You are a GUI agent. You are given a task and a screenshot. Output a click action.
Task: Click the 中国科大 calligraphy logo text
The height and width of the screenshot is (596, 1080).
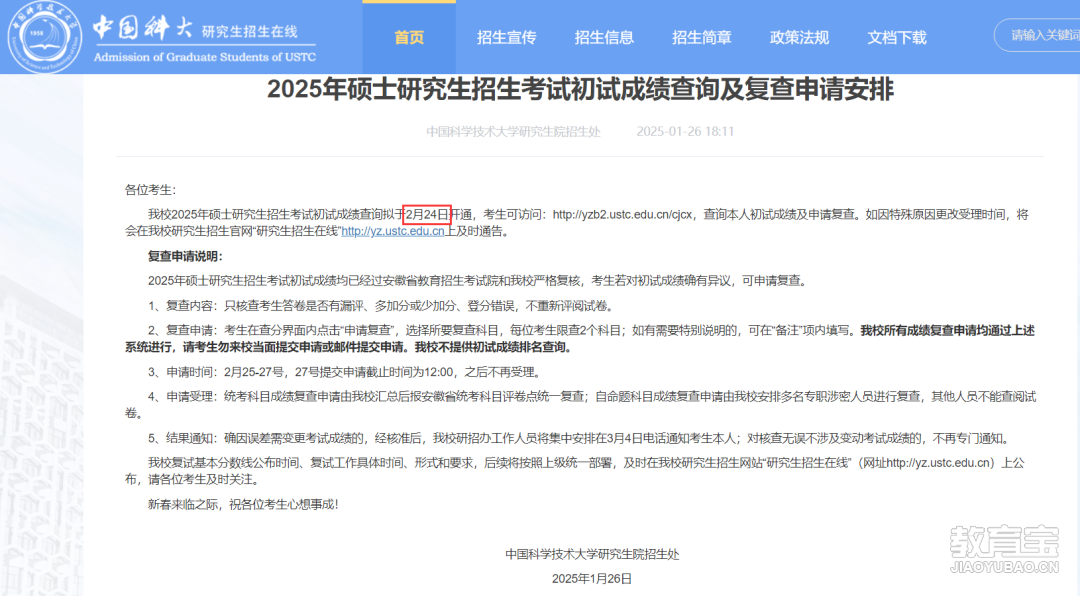(143, 28)
